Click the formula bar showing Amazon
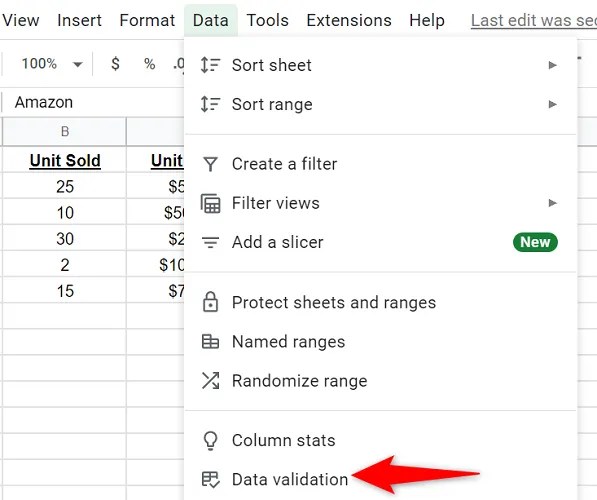The image size is (597, 500). pyautogui.click(x=93, y=102)
